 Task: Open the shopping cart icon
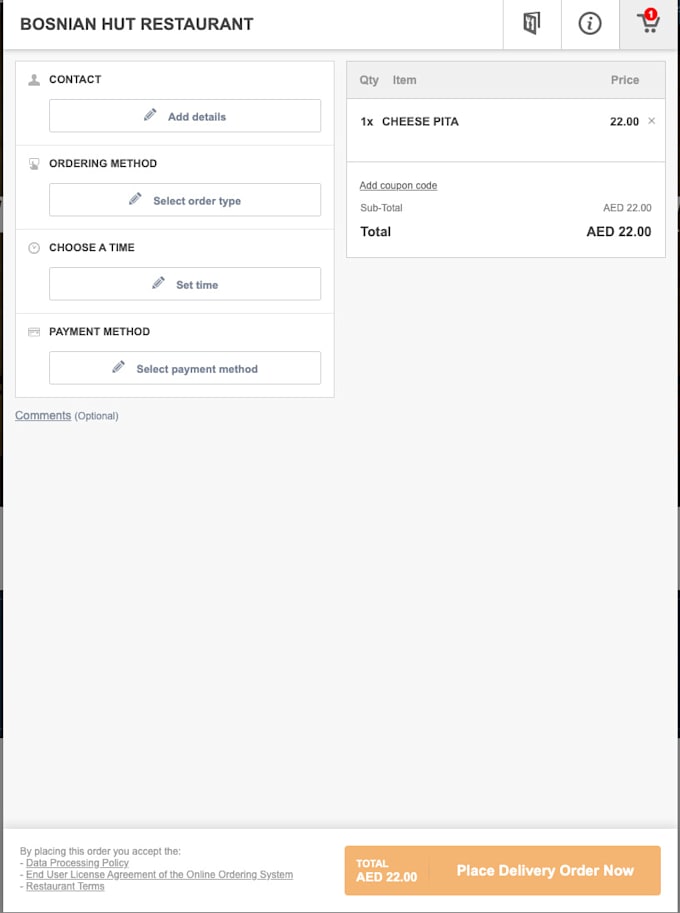648,24
